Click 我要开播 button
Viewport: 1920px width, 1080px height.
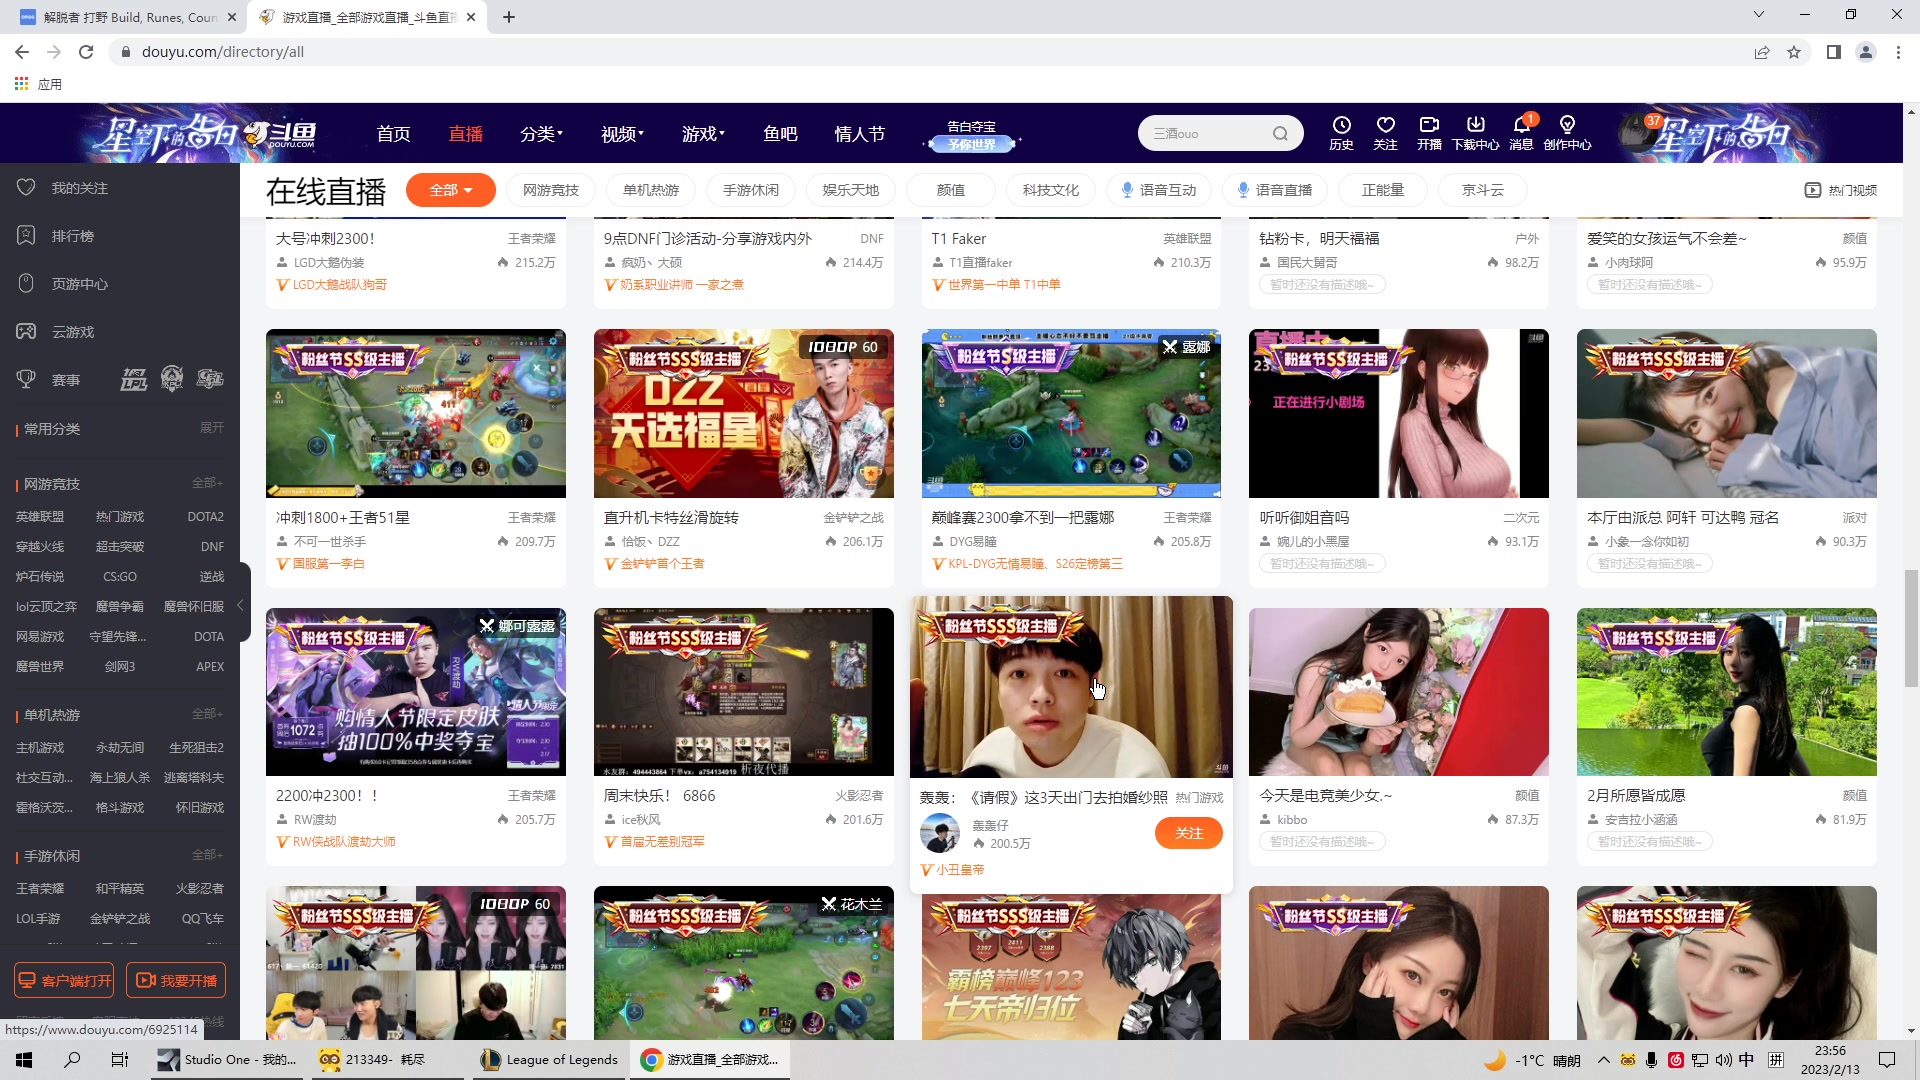click(176, 981)
